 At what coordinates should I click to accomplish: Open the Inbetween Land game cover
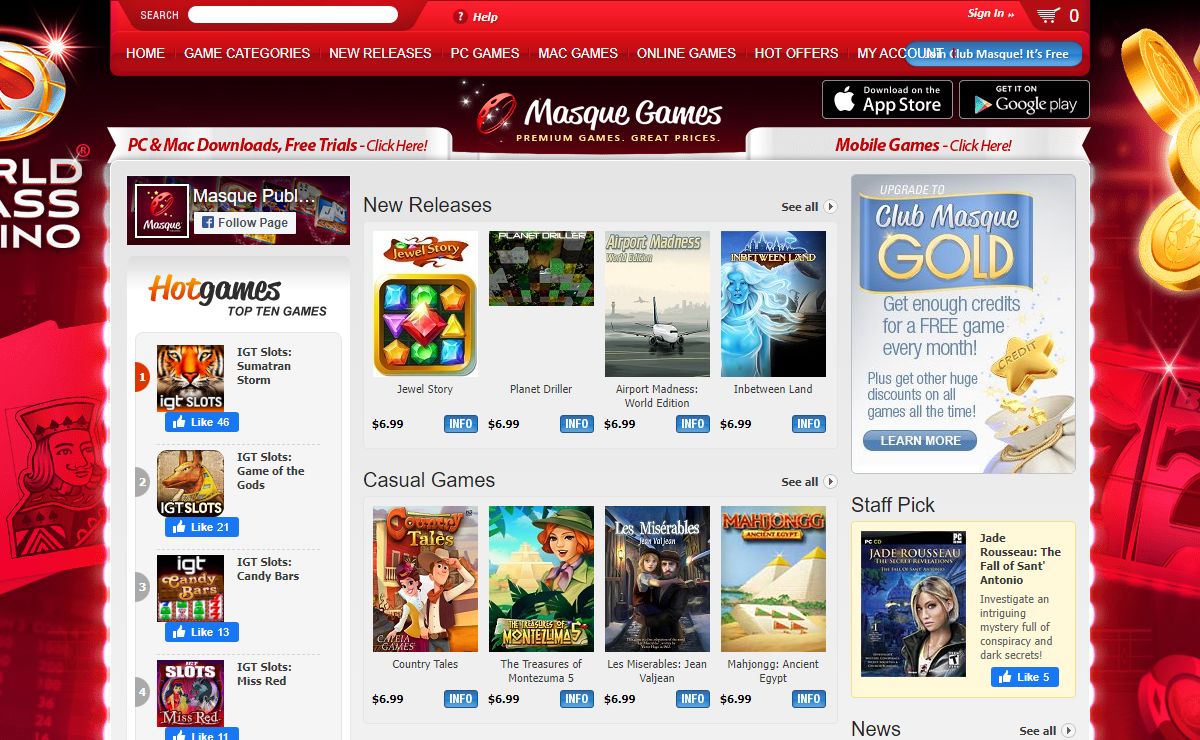click(x=773, y=304)
